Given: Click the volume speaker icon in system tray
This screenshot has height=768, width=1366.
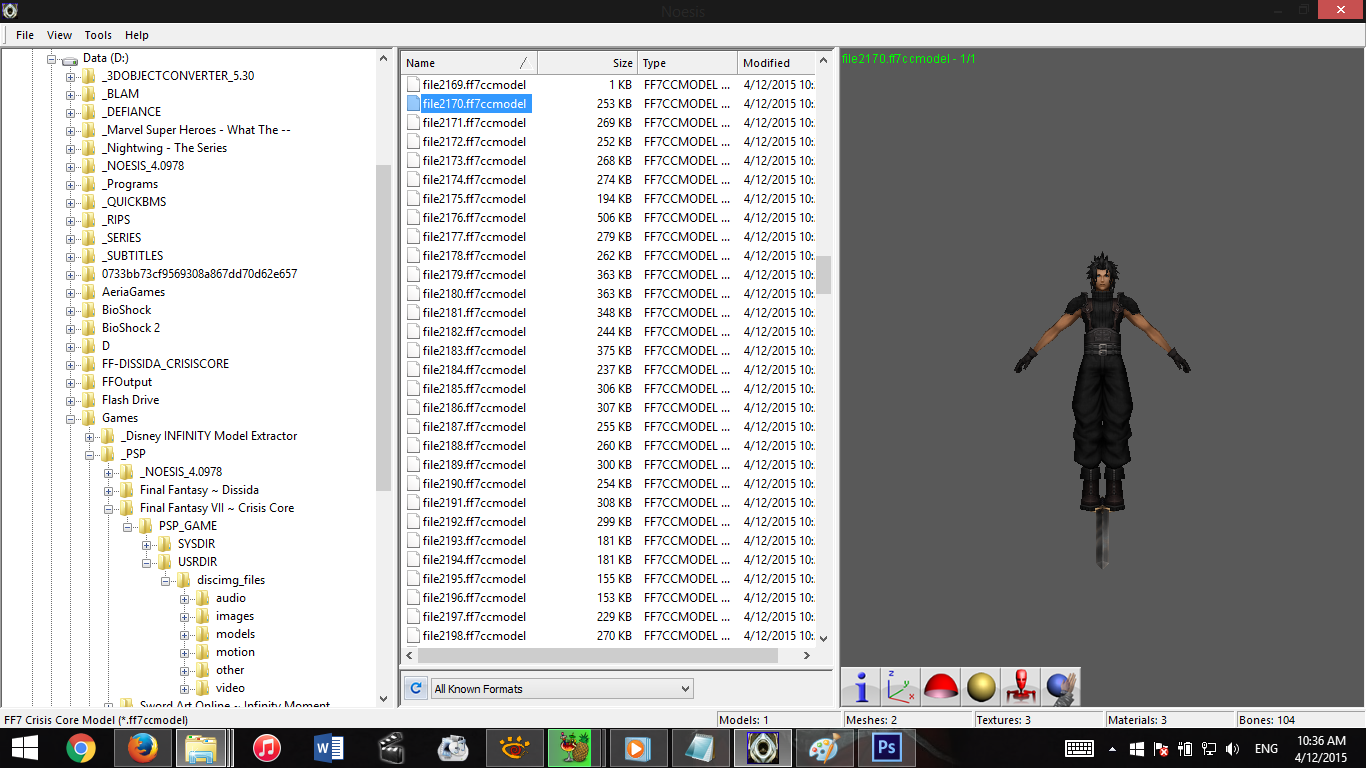Looking at the screenshot, I should tap(1233, 748).
